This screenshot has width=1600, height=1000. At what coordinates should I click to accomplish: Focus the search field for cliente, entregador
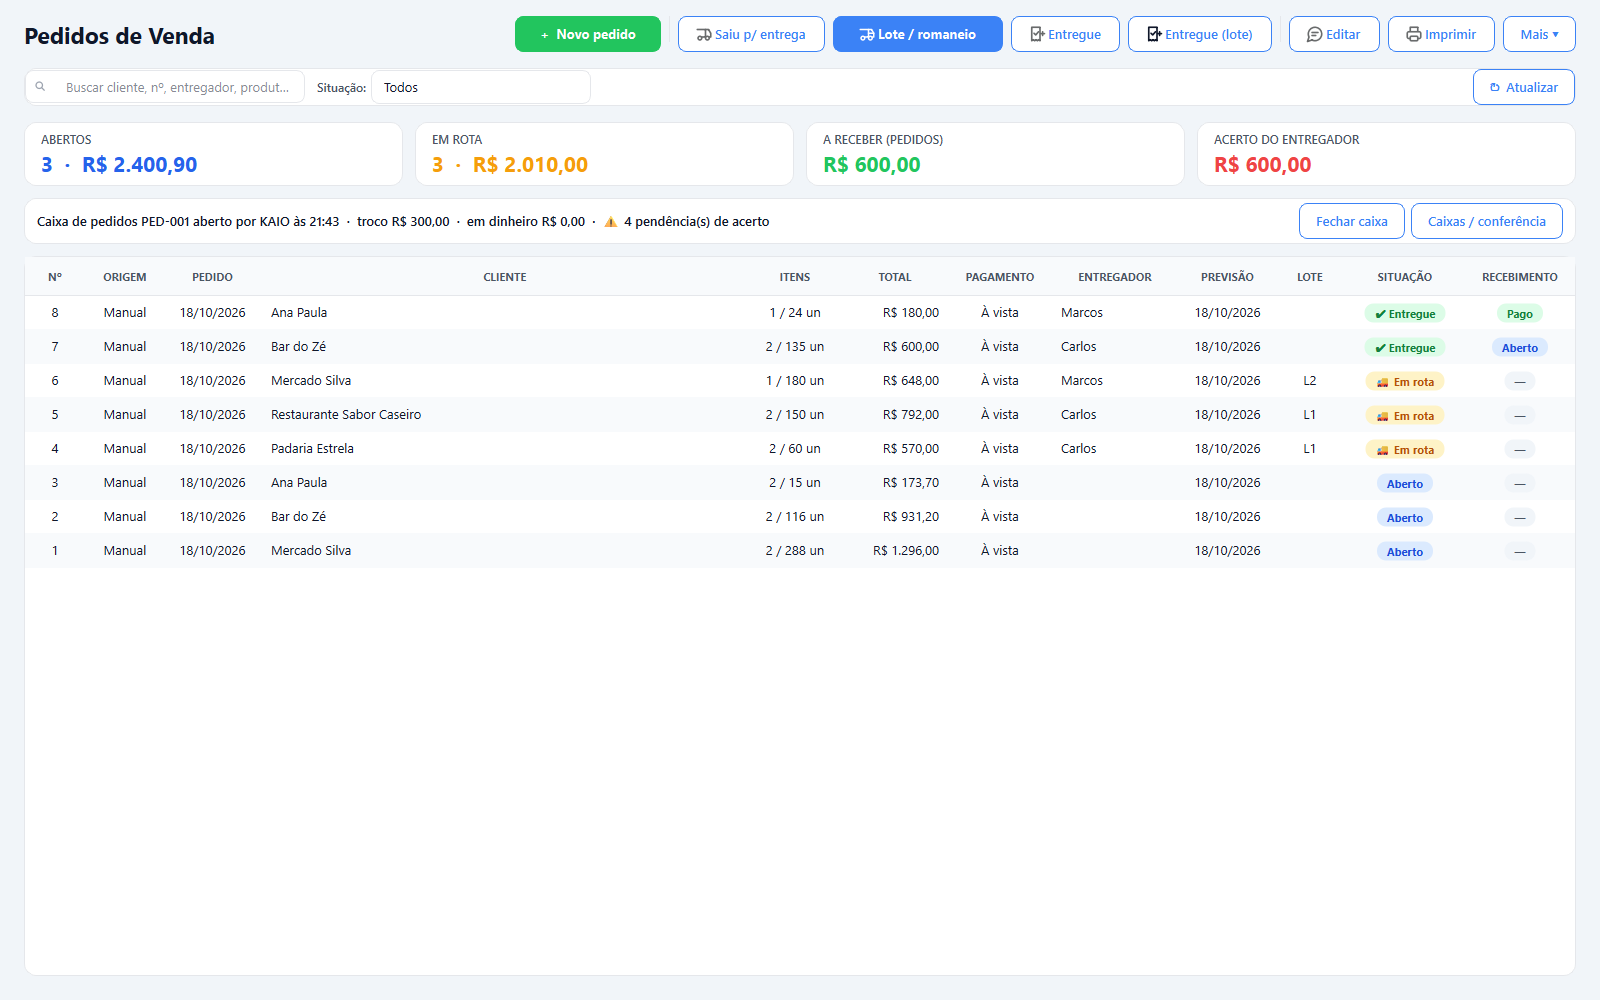tap(165, 87)
